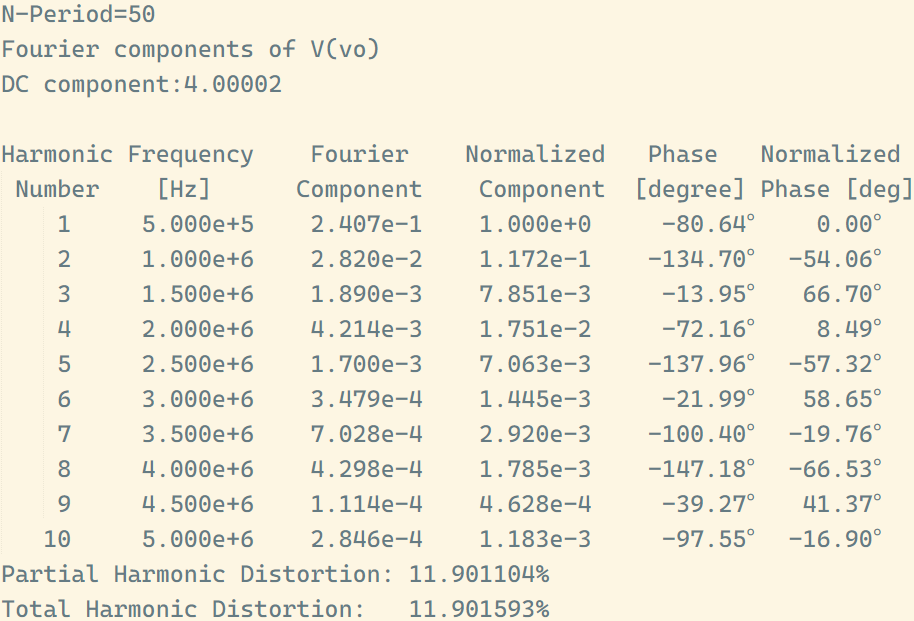Screen dimensions: 914x621
Task: Select frequency 3.000e+6 in harmonic 6 row
Action: coord(198,399)
